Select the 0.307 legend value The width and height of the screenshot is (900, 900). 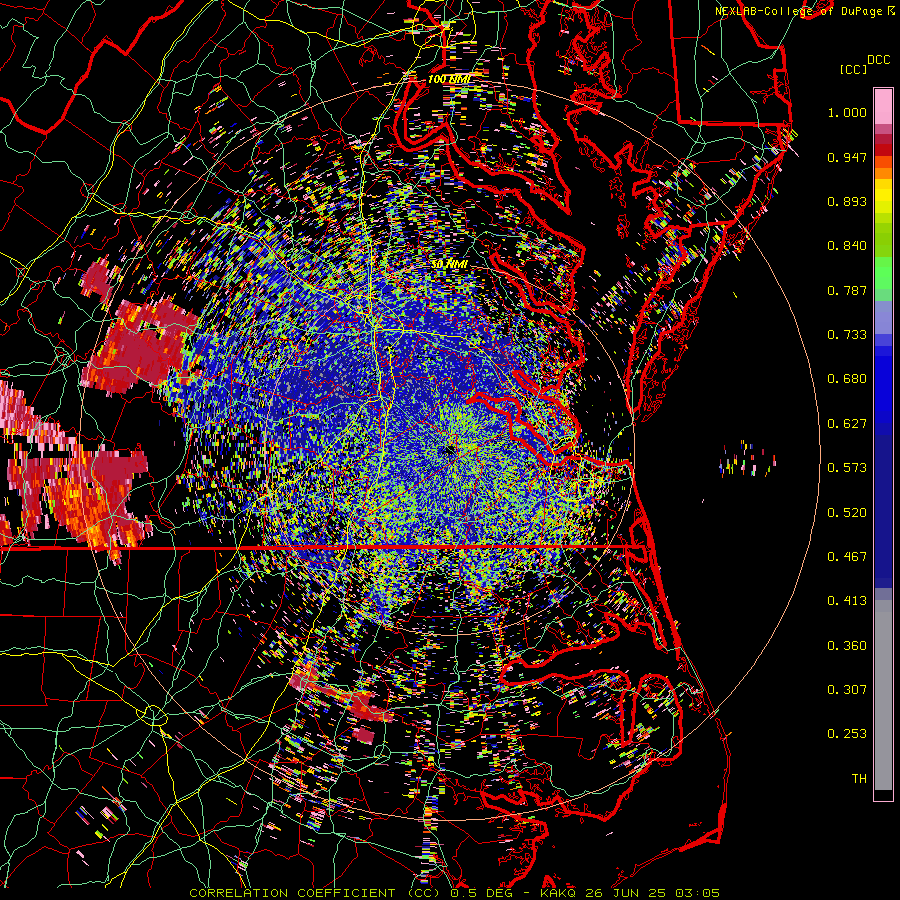click(x=847, y=690)
